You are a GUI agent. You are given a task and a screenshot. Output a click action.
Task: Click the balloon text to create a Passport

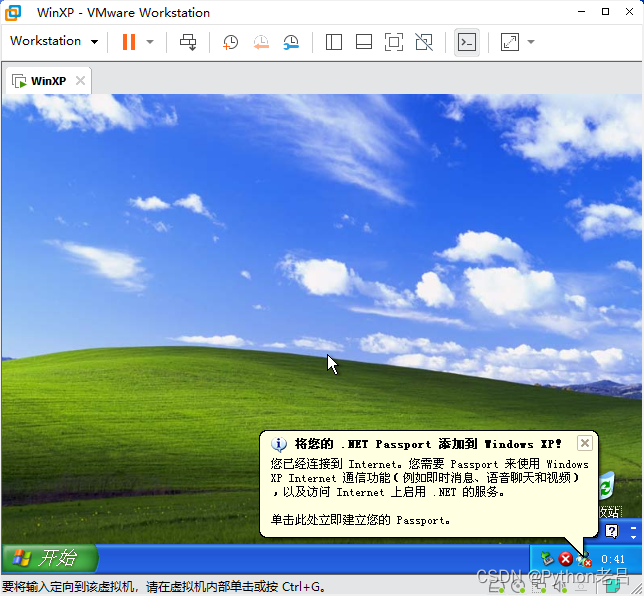(360, 520)
